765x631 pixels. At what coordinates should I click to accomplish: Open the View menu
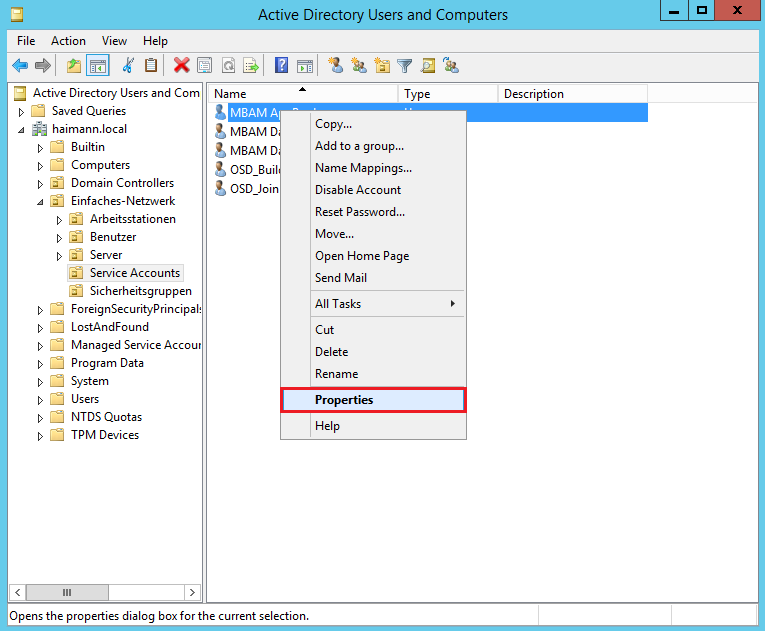point(114,41)
